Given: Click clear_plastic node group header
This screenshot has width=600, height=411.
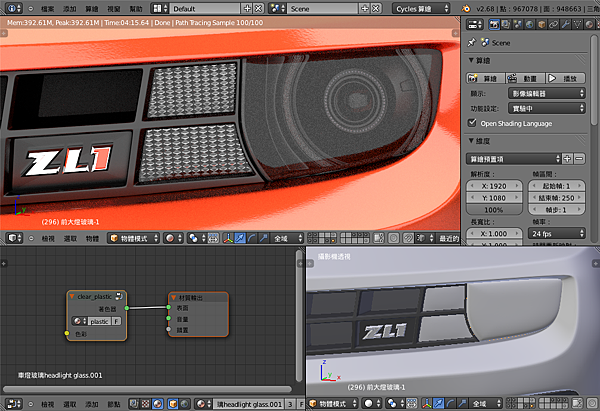Looking at the screenshot, I should (96, 296).
